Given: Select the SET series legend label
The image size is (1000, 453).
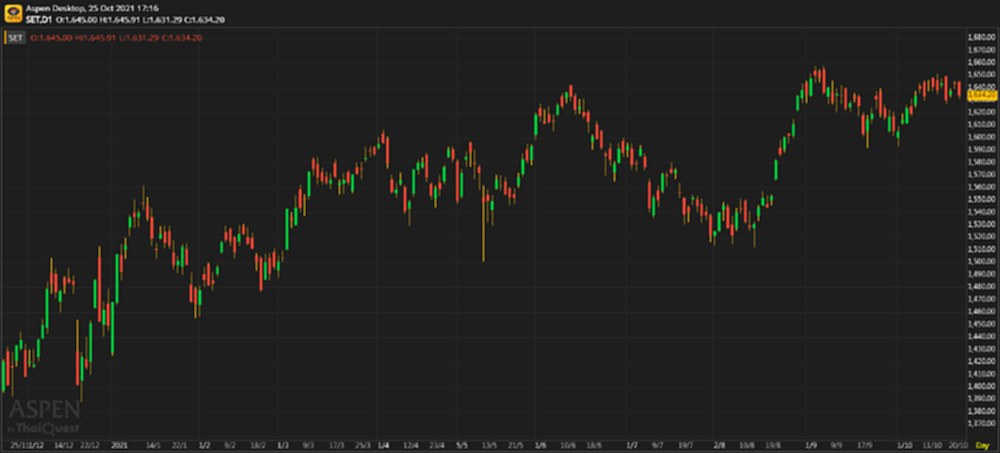Looking at the screenshot, I should click(16, 38).
